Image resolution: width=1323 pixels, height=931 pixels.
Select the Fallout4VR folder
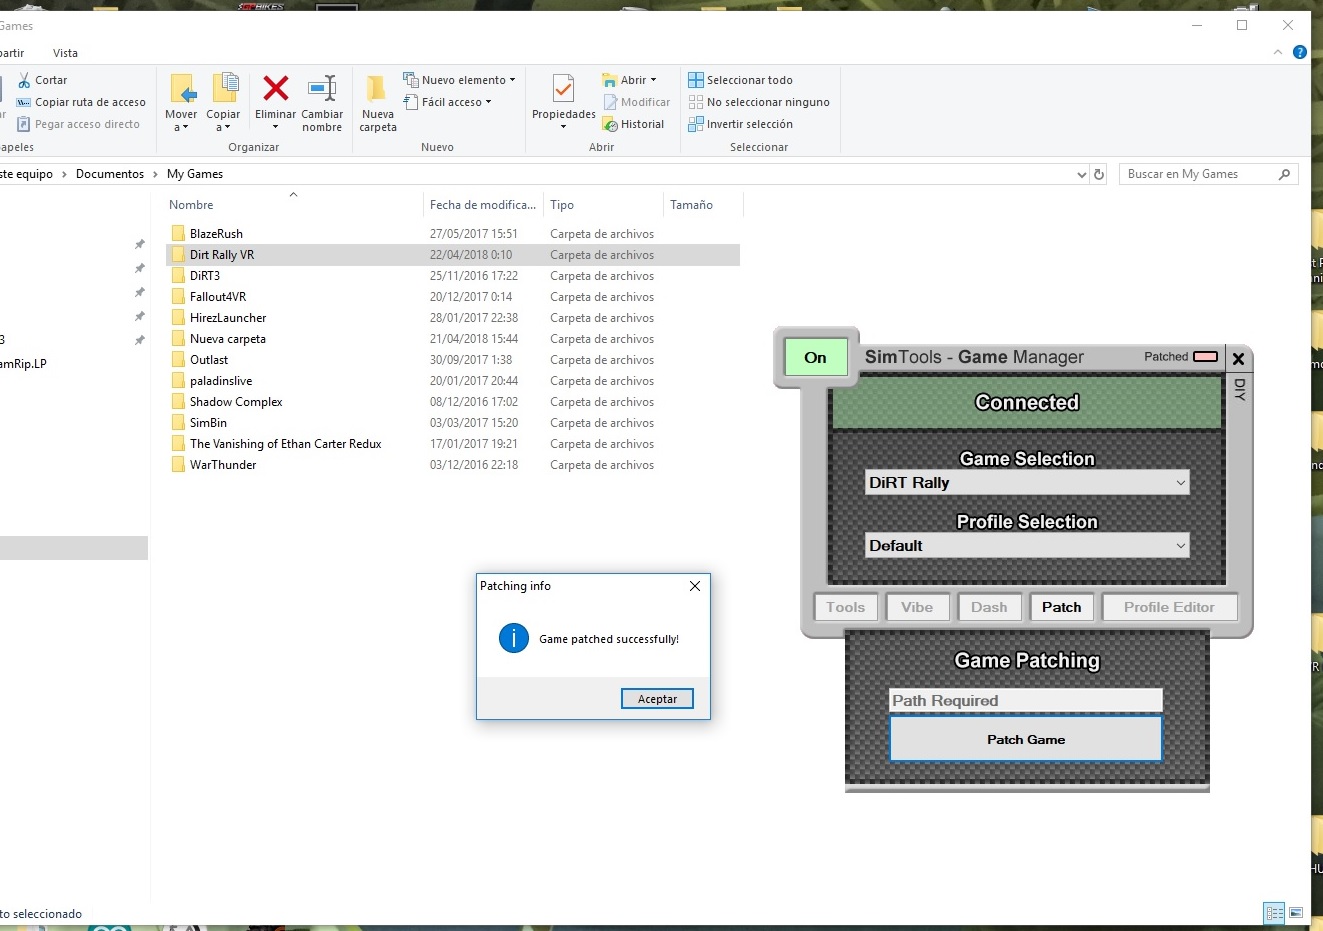(x=218, y=297)
